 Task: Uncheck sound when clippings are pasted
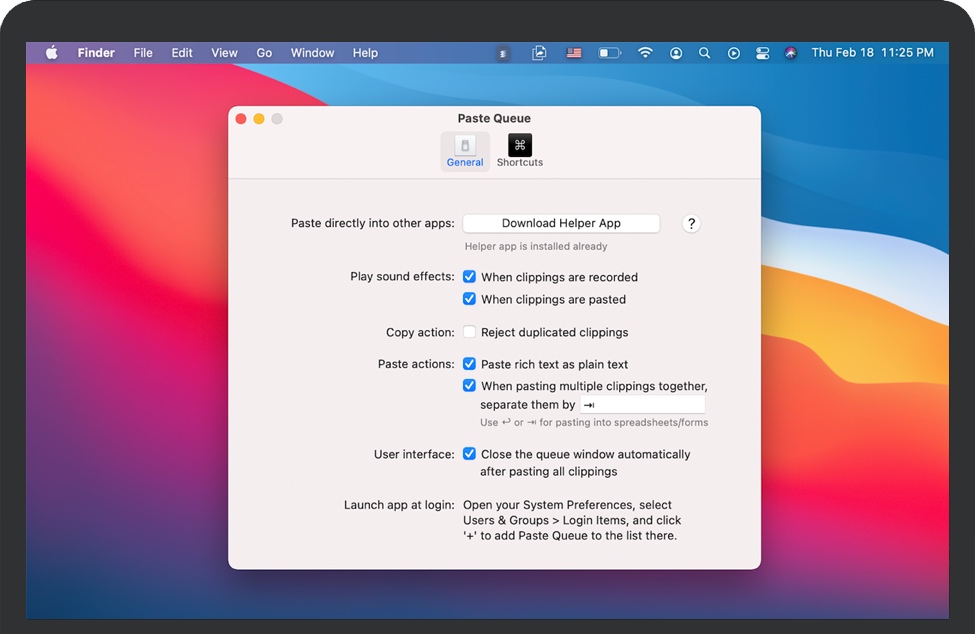[469, 299]
